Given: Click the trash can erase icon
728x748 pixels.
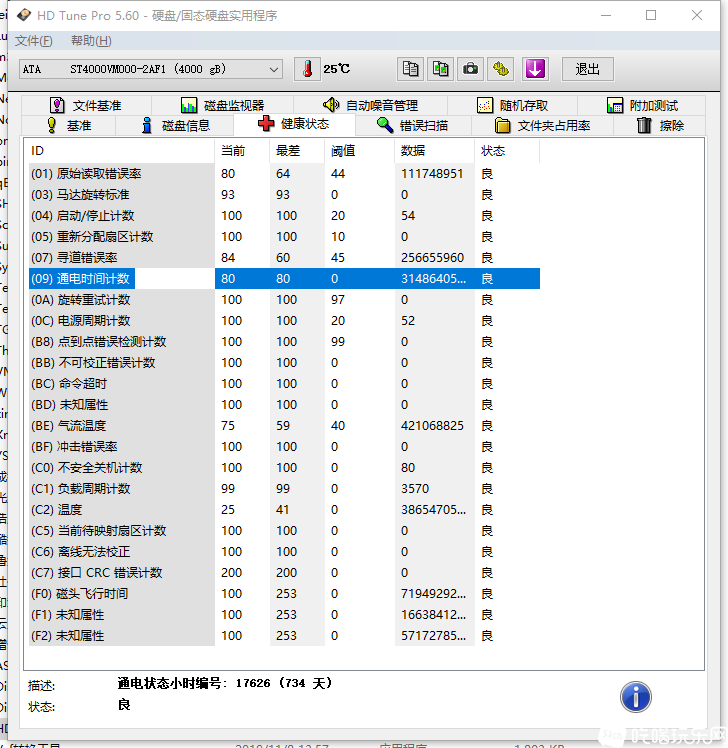Looking at the screenshot, I should tap(644, 125).
